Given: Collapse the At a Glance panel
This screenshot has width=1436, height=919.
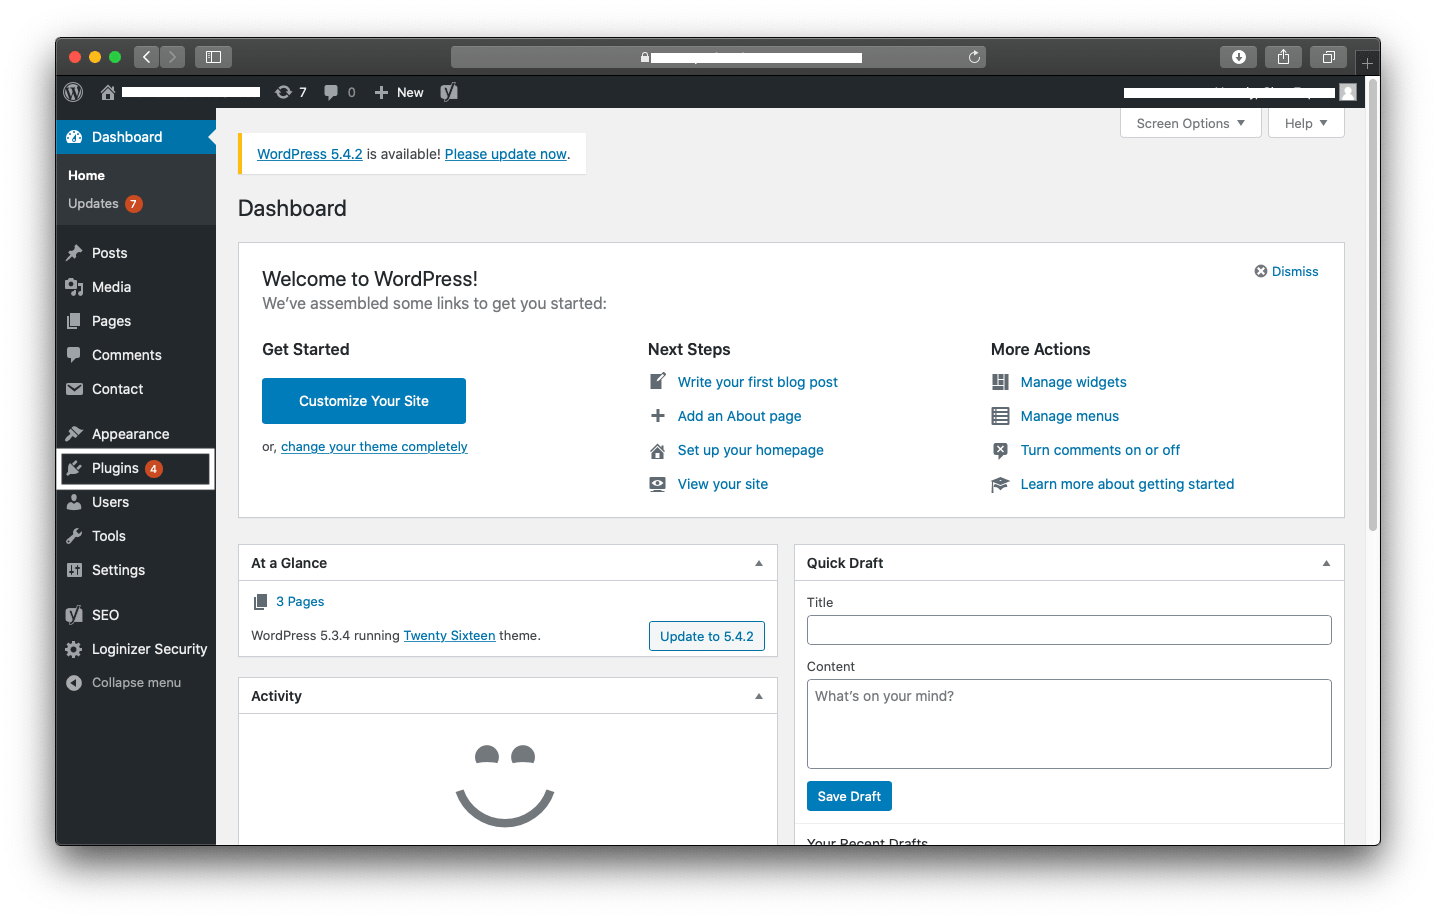Looking at the screenshot, I should coord(759,563).
